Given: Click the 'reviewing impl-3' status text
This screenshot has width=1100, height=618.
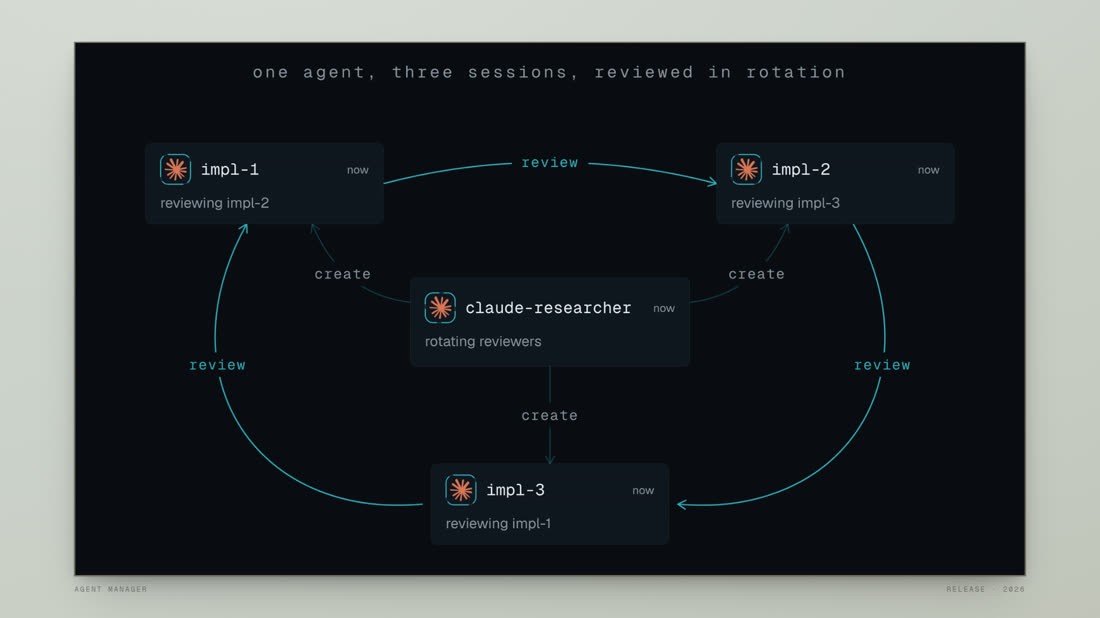Looking at the screenshot, I should 786,203.
